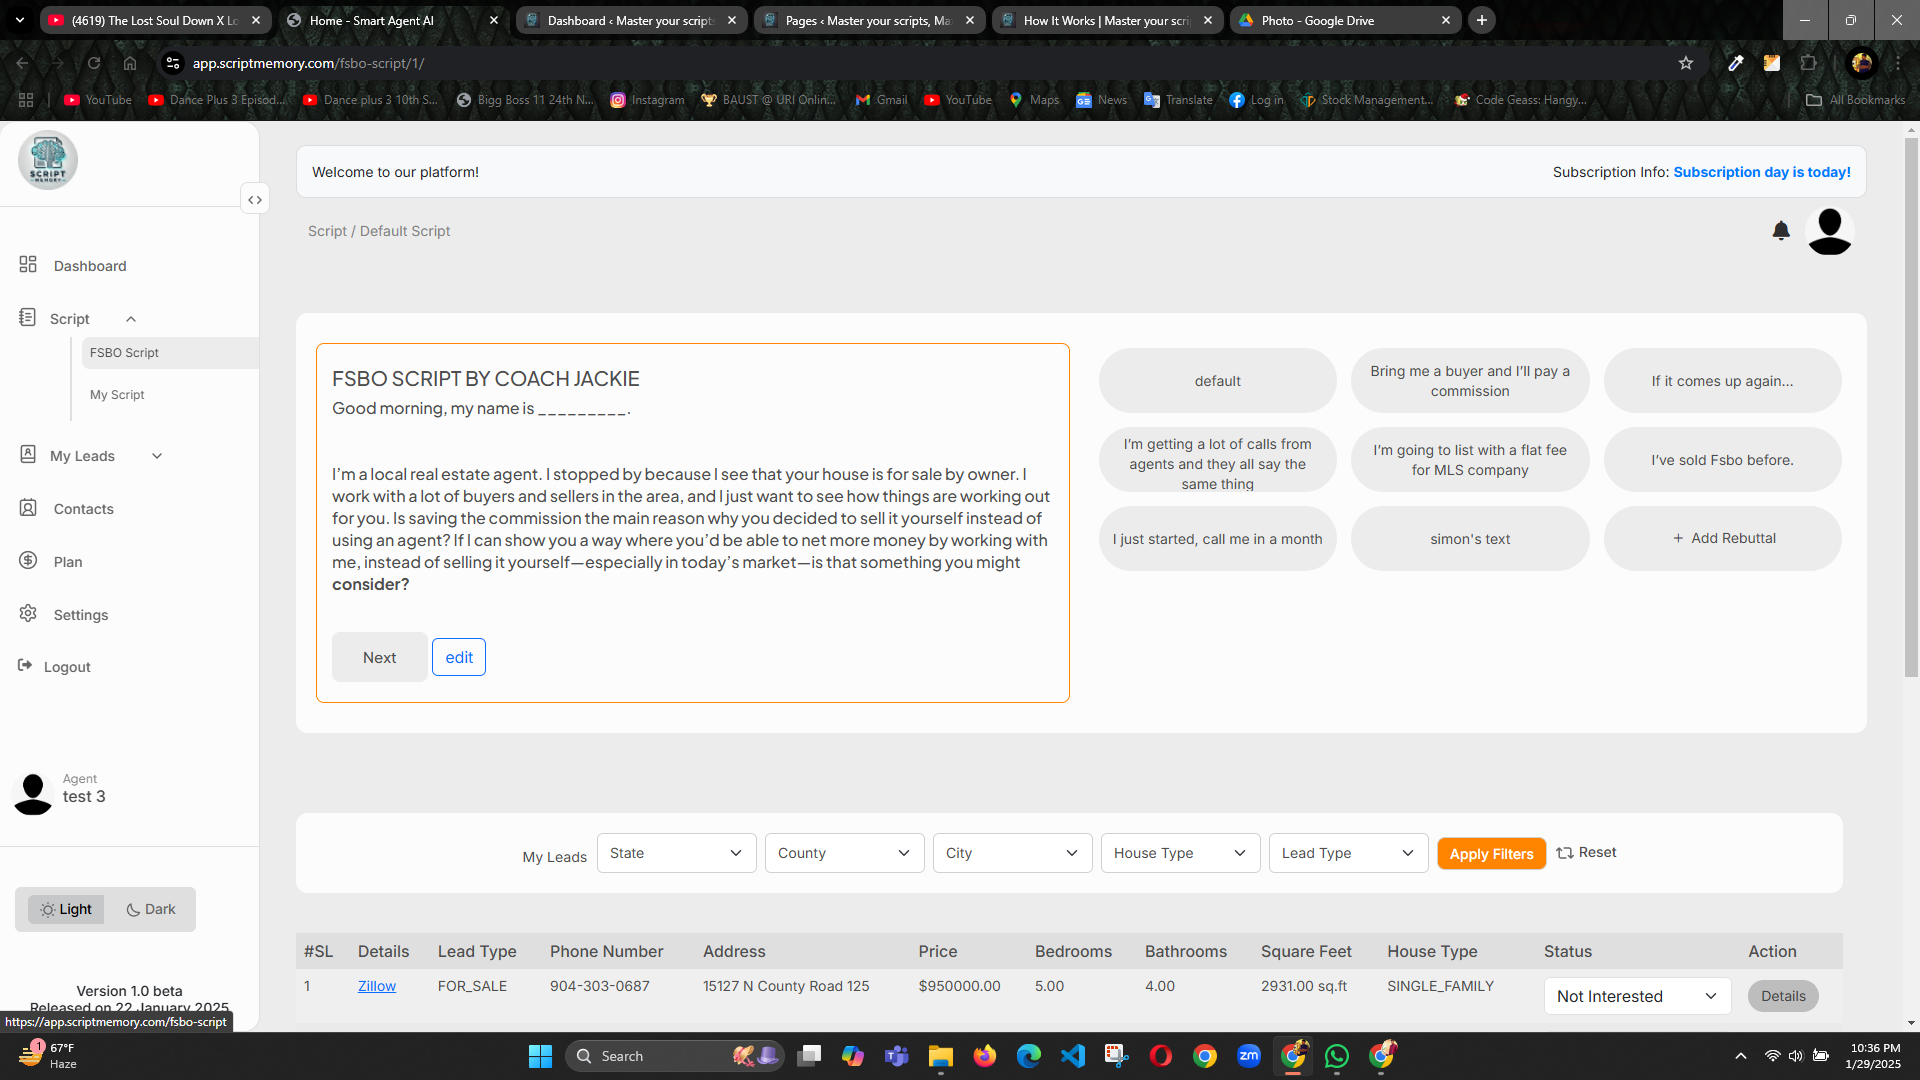Switch to Dark theme
This screenshot has height=1080, width=1920.
(x=151, y=909)
